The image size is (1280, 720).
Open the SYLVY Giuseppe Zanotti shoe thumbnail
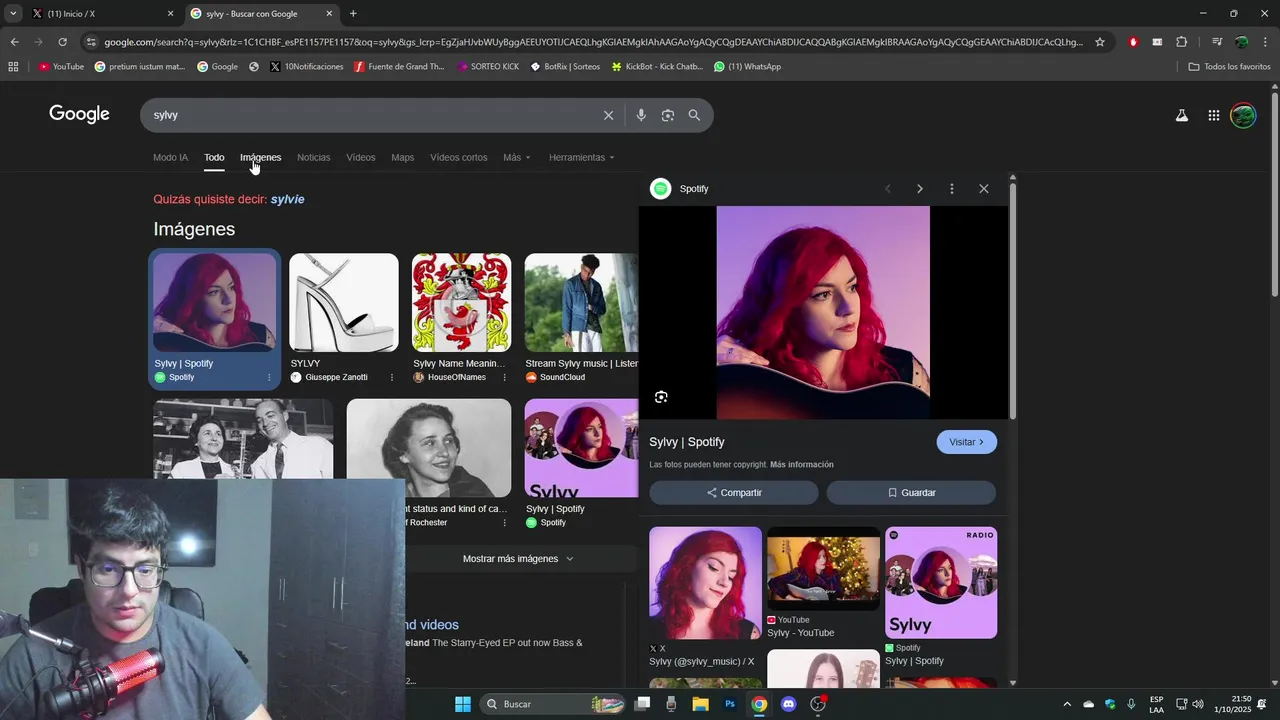click(344, 303)
